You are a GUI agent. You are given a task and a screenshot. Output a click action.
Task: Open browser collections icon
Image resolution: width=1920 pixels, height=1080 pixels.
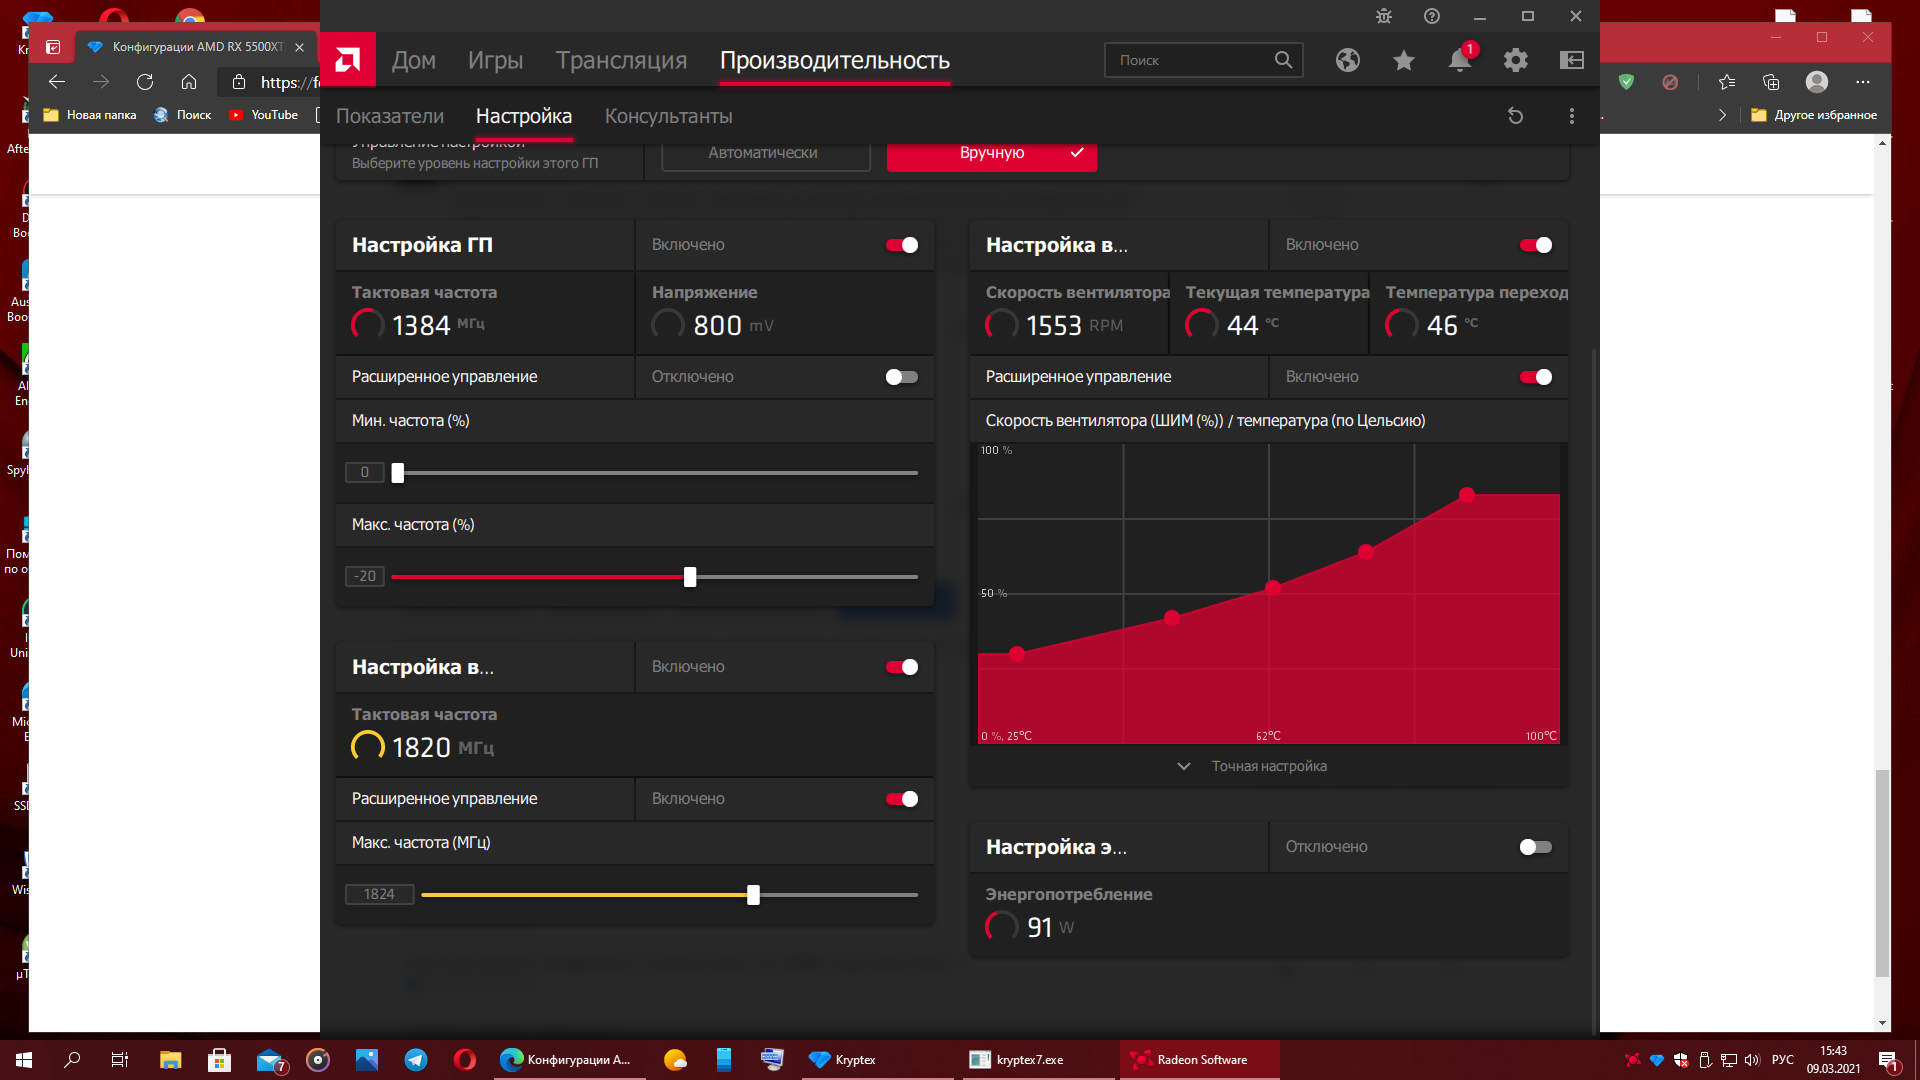pyautogui.click(x=1771, y=82)
